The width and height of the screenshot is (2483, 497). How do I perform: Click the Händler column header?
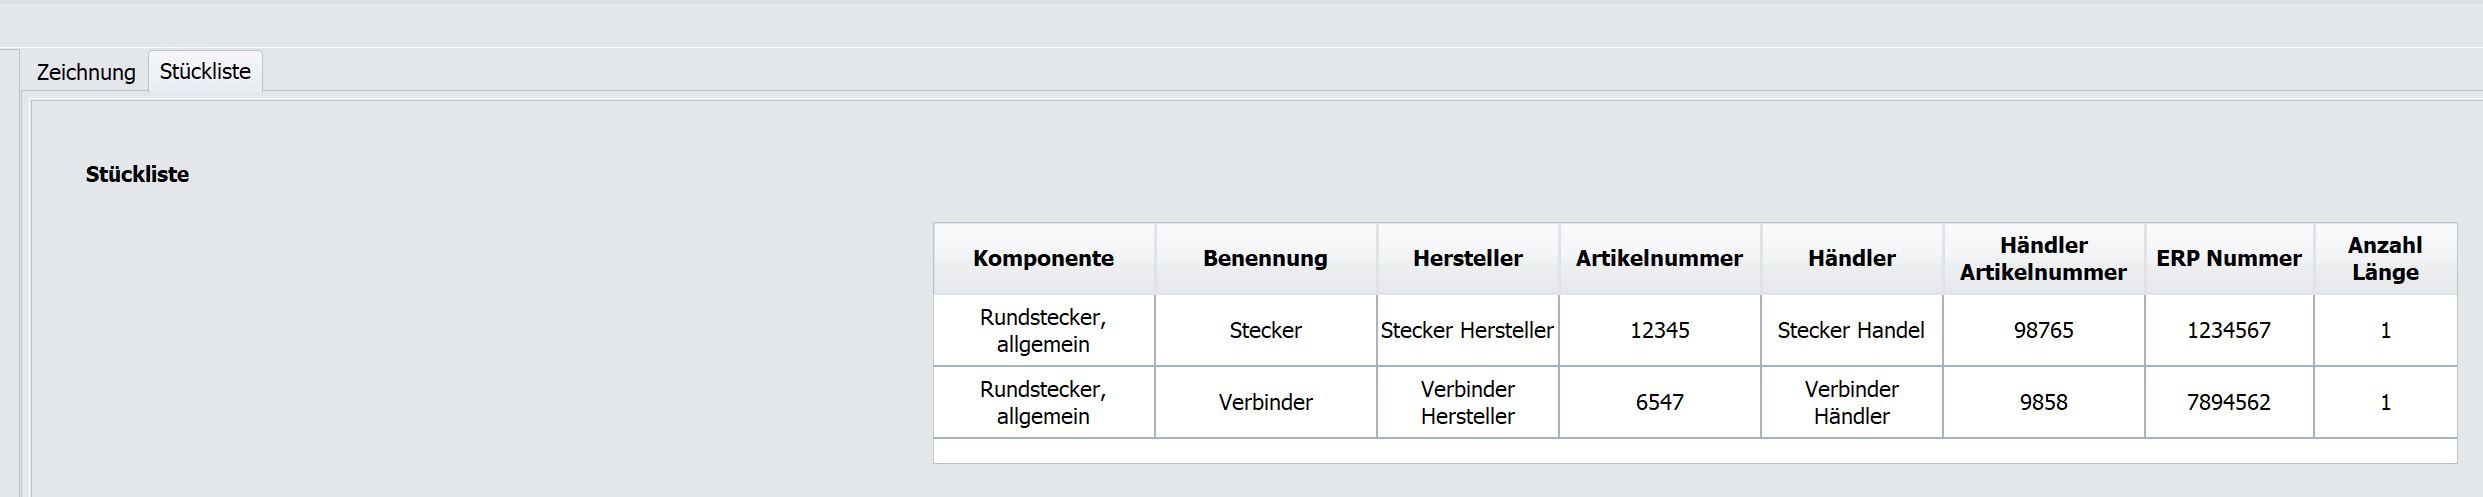[1851, 259]
